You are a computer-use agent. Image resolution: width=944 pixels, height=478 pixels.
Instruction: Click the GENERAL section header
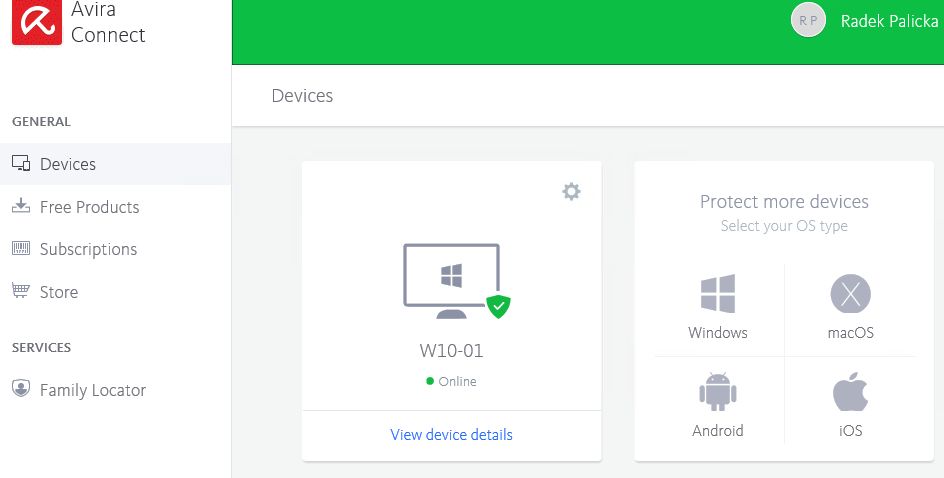(x=42, y=122)
